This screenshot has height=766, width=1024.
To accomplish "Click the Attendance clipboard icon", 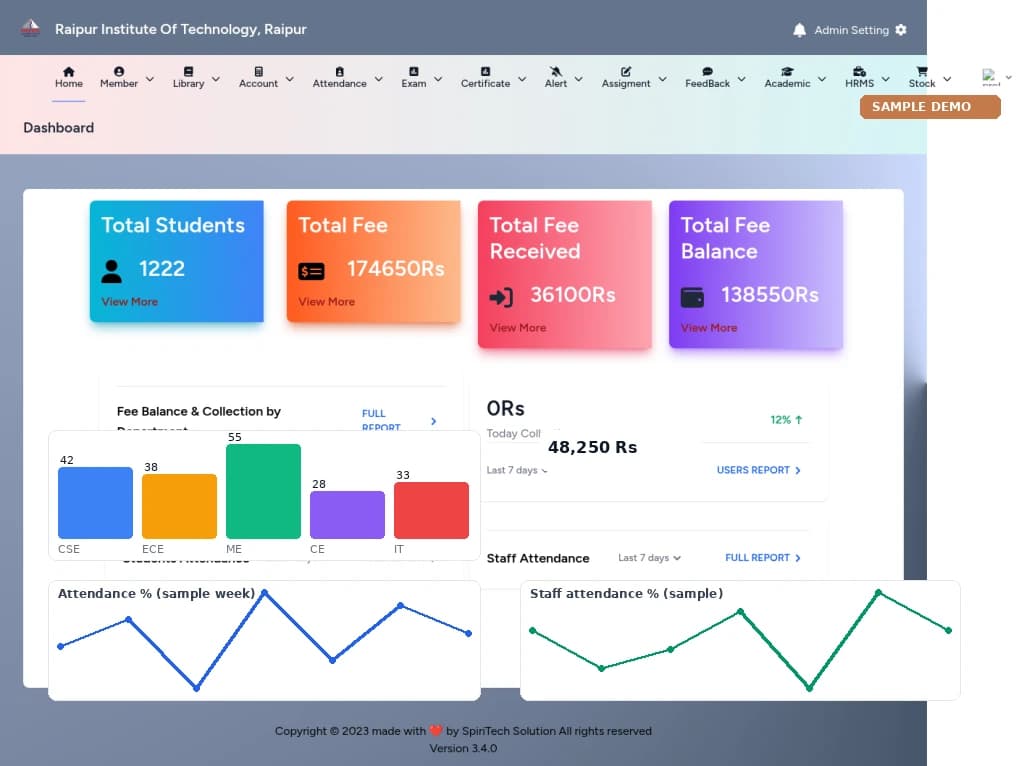I will (x=340, y=71).
